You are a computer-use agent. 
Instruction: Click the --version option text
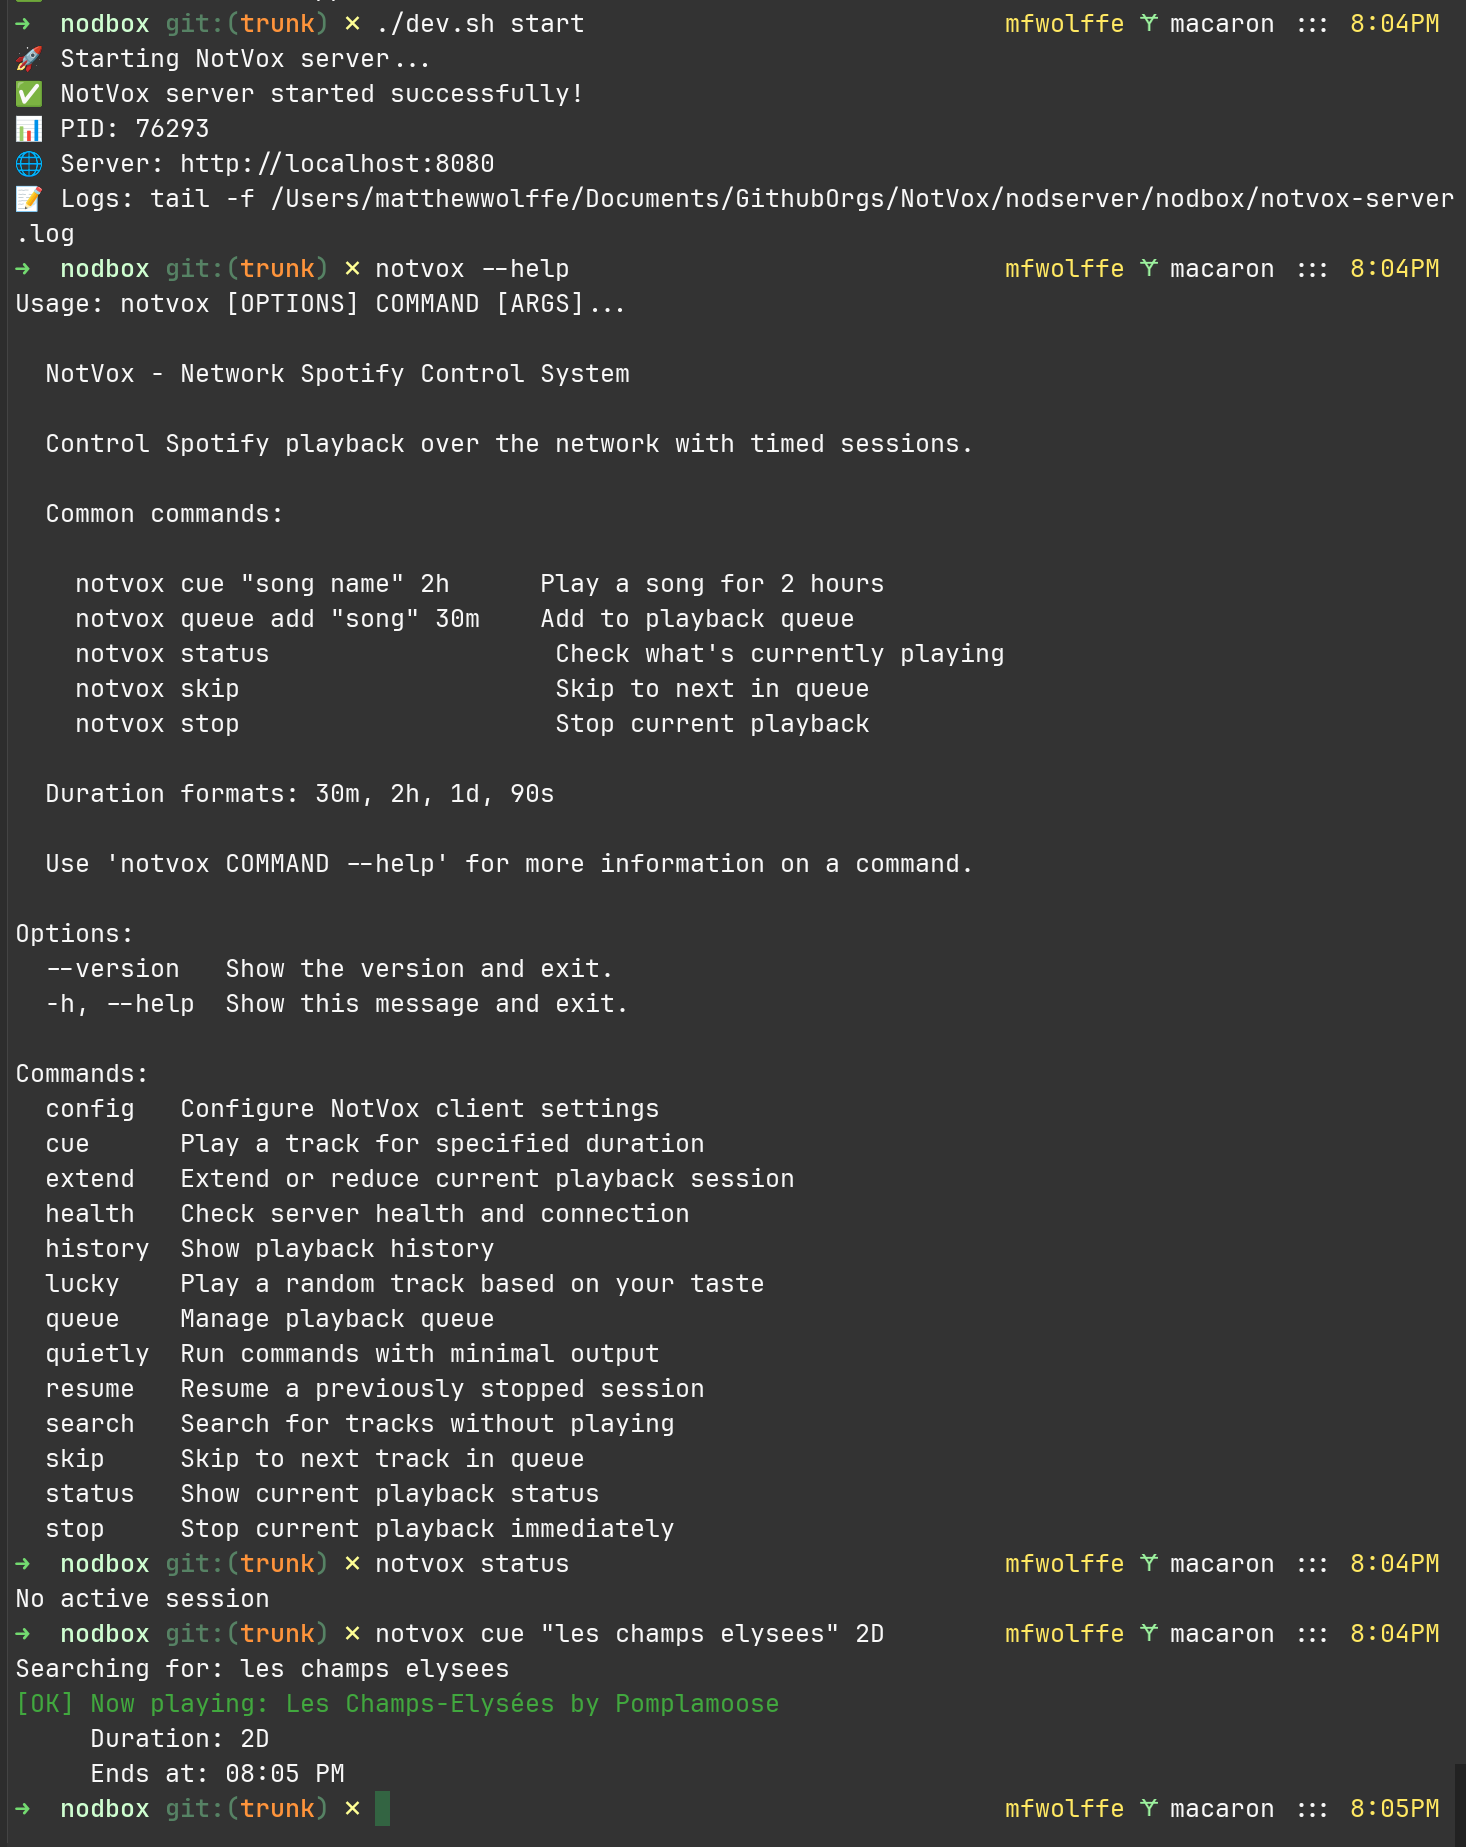(112, 969)
